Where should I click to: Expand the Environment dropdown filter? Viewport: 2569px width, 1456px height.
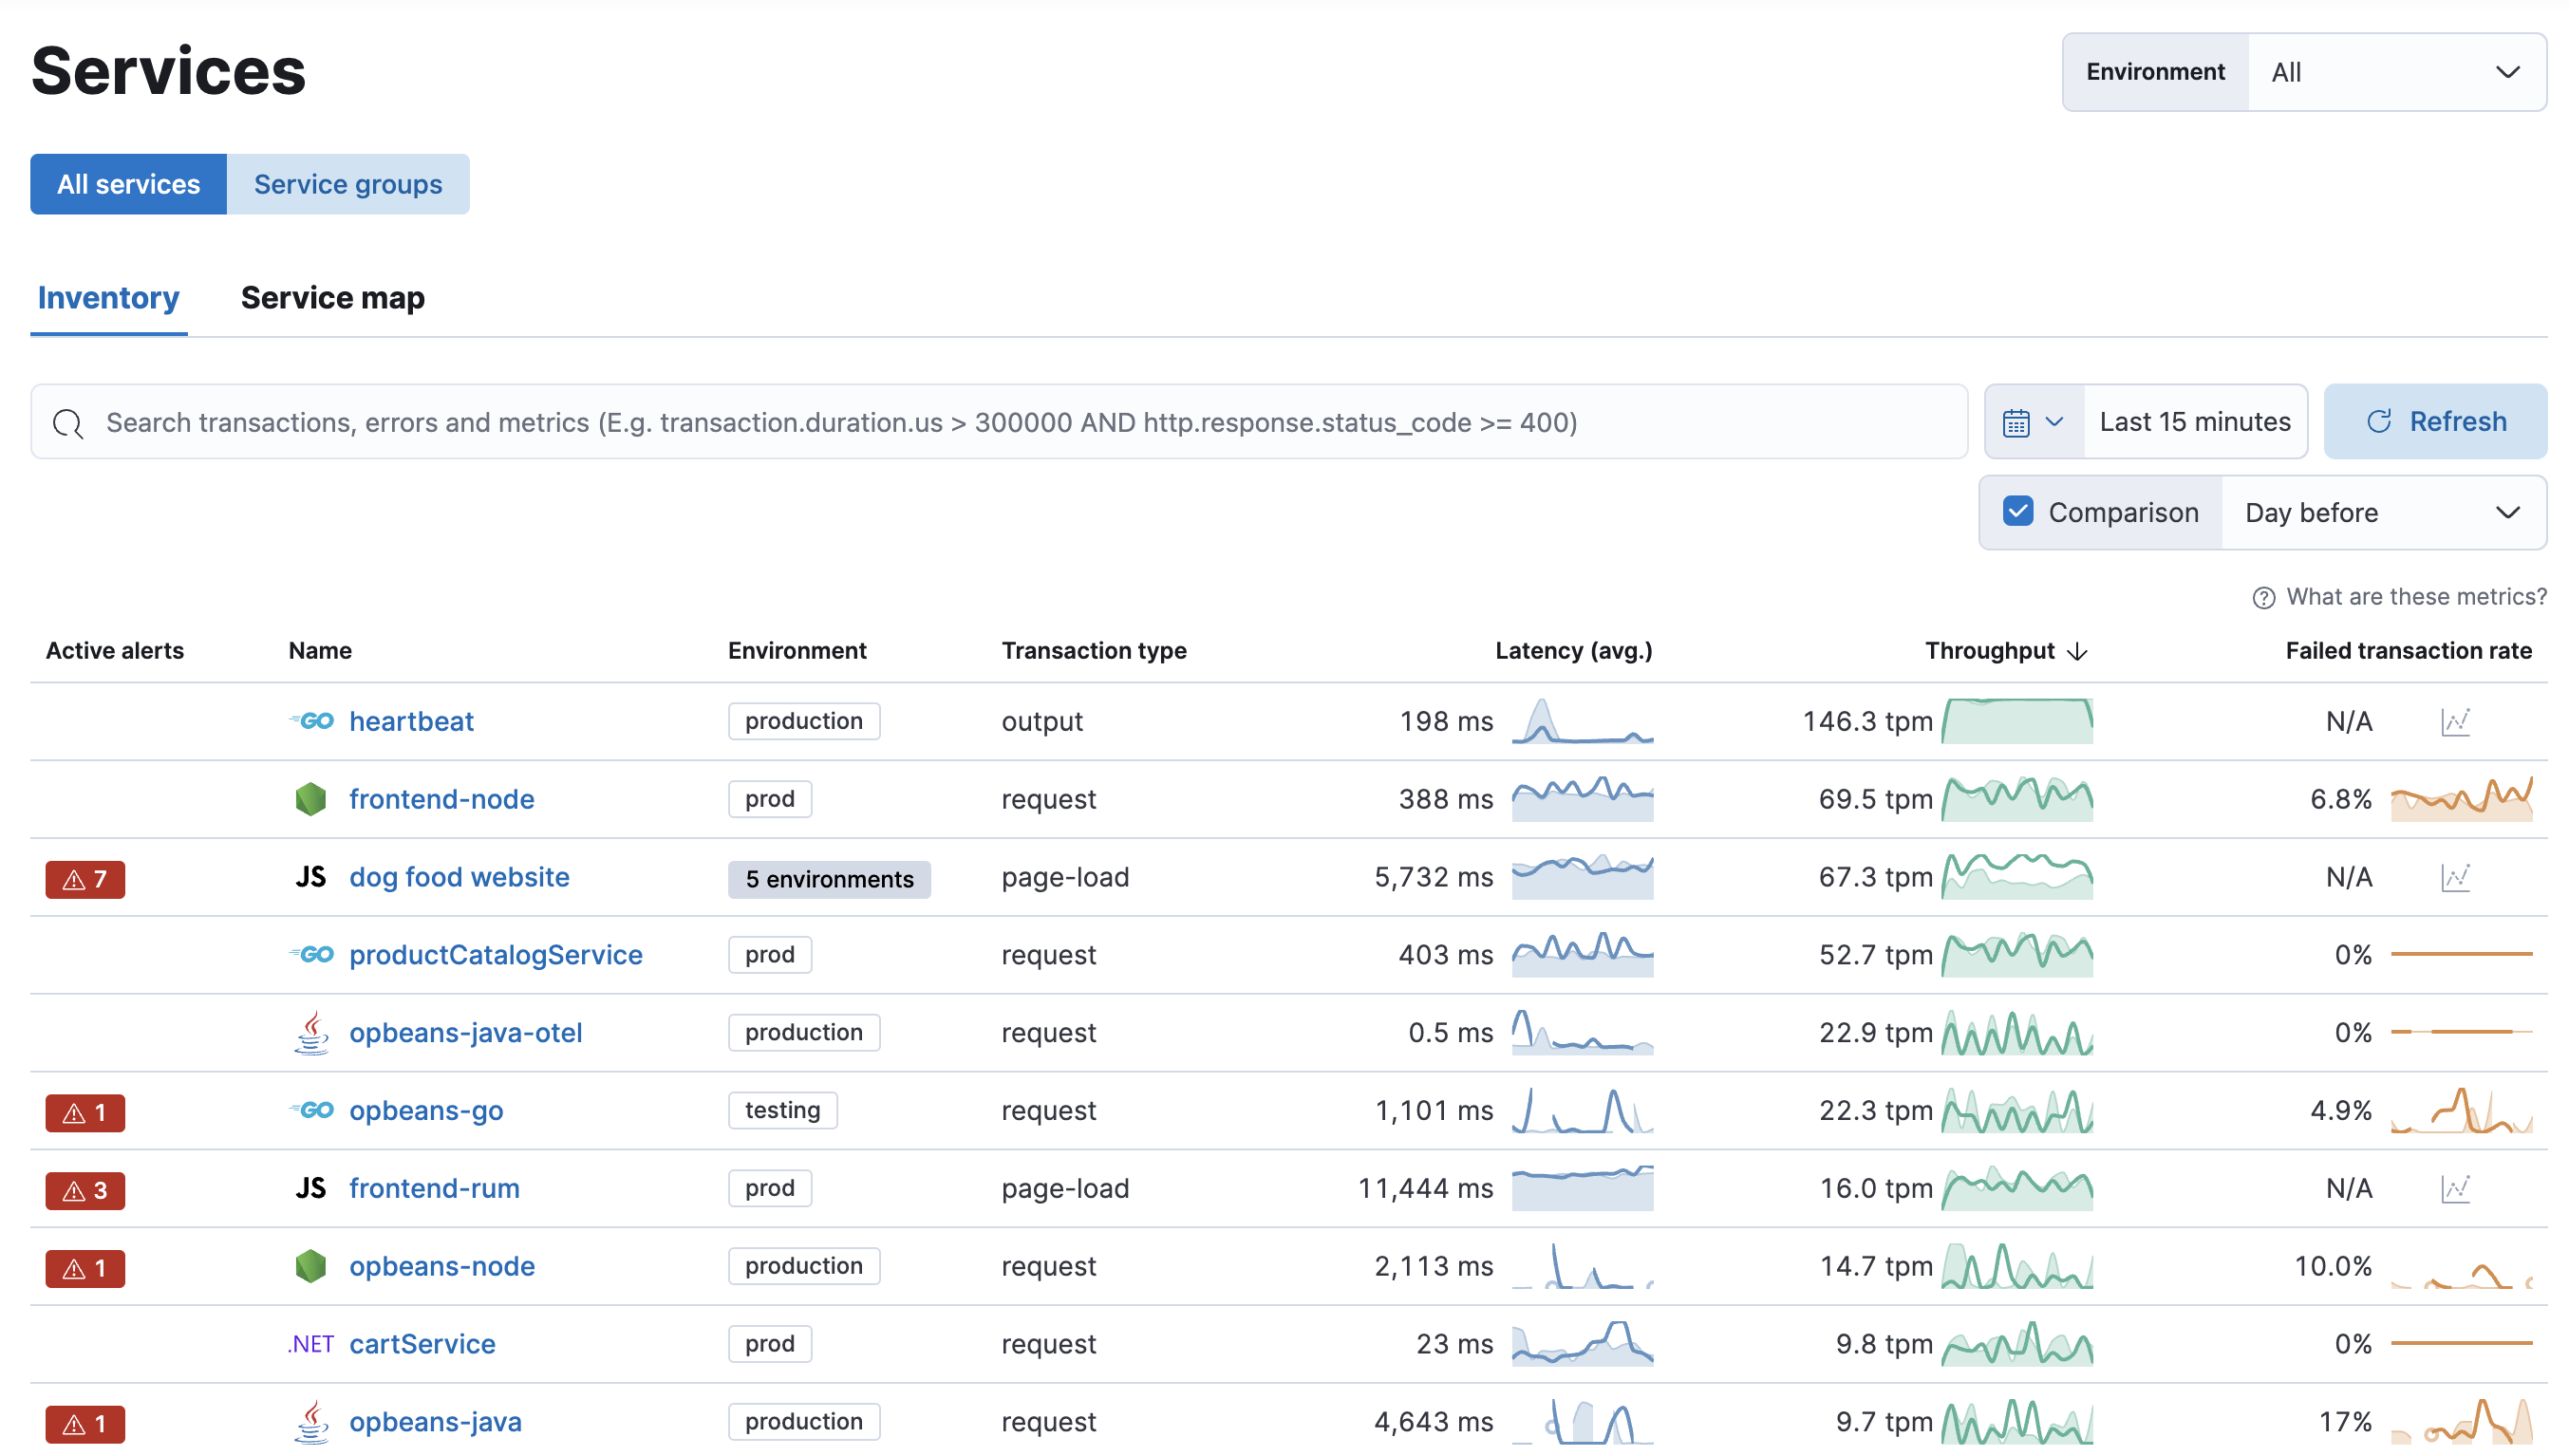point(2392,70)
